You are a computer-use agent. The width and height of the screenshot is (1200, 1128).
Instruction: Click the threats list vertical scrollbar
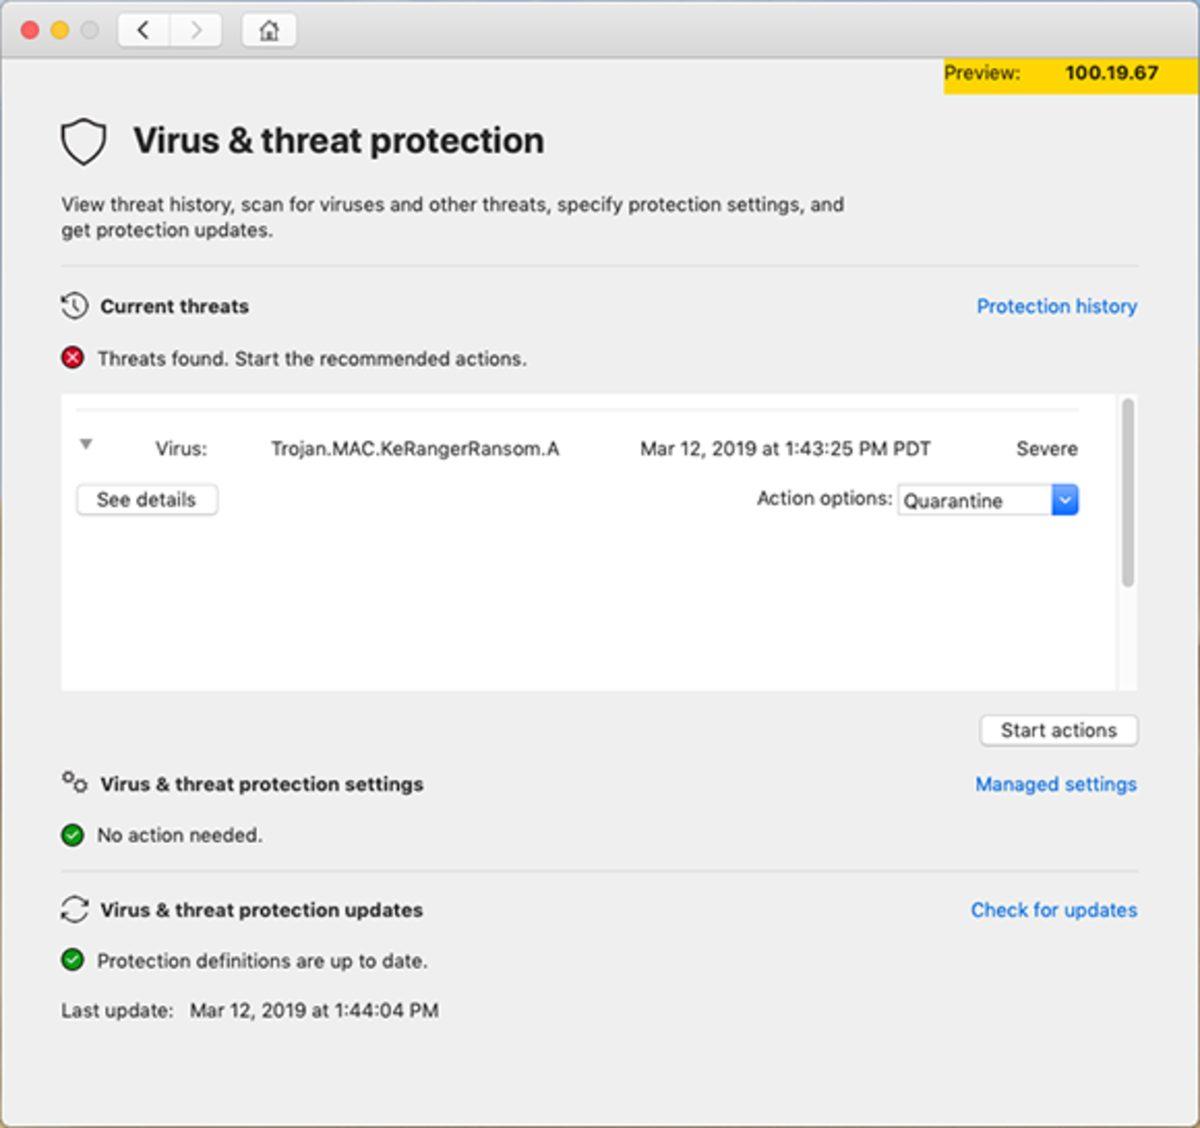click(x=1128, y=492)
